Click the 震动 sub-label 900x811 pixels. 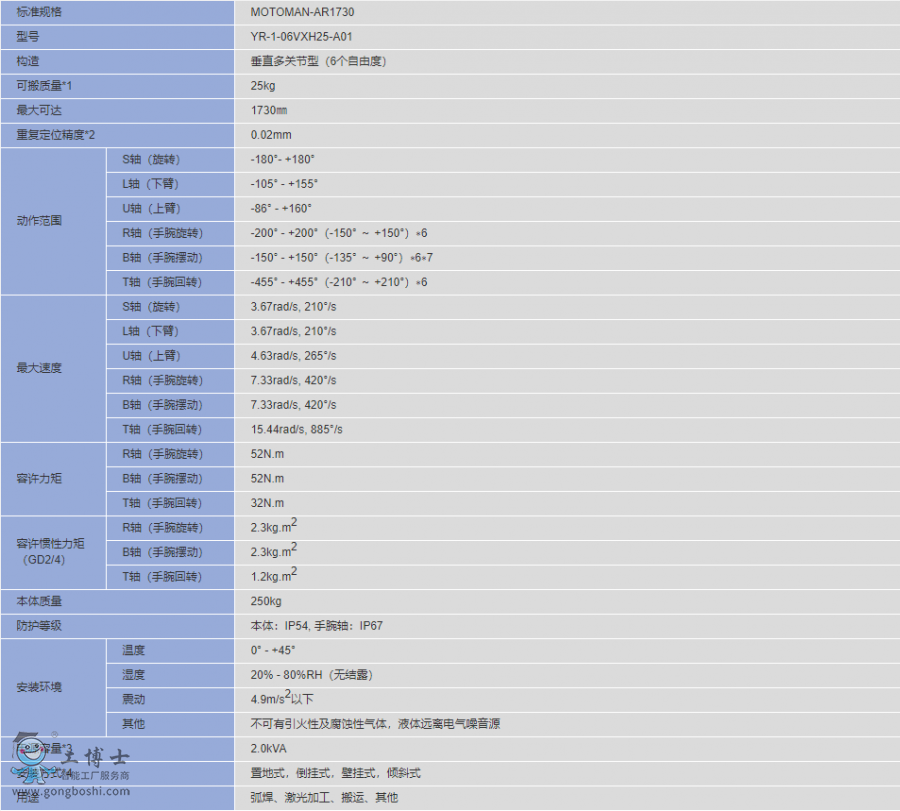coord(133,700)
